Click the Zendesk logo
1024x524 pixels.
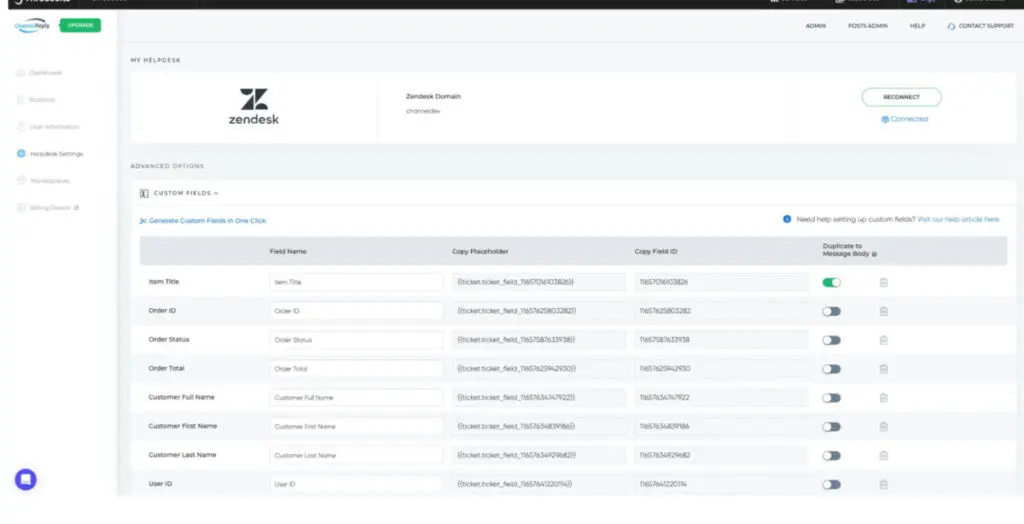tap(253, 106)
